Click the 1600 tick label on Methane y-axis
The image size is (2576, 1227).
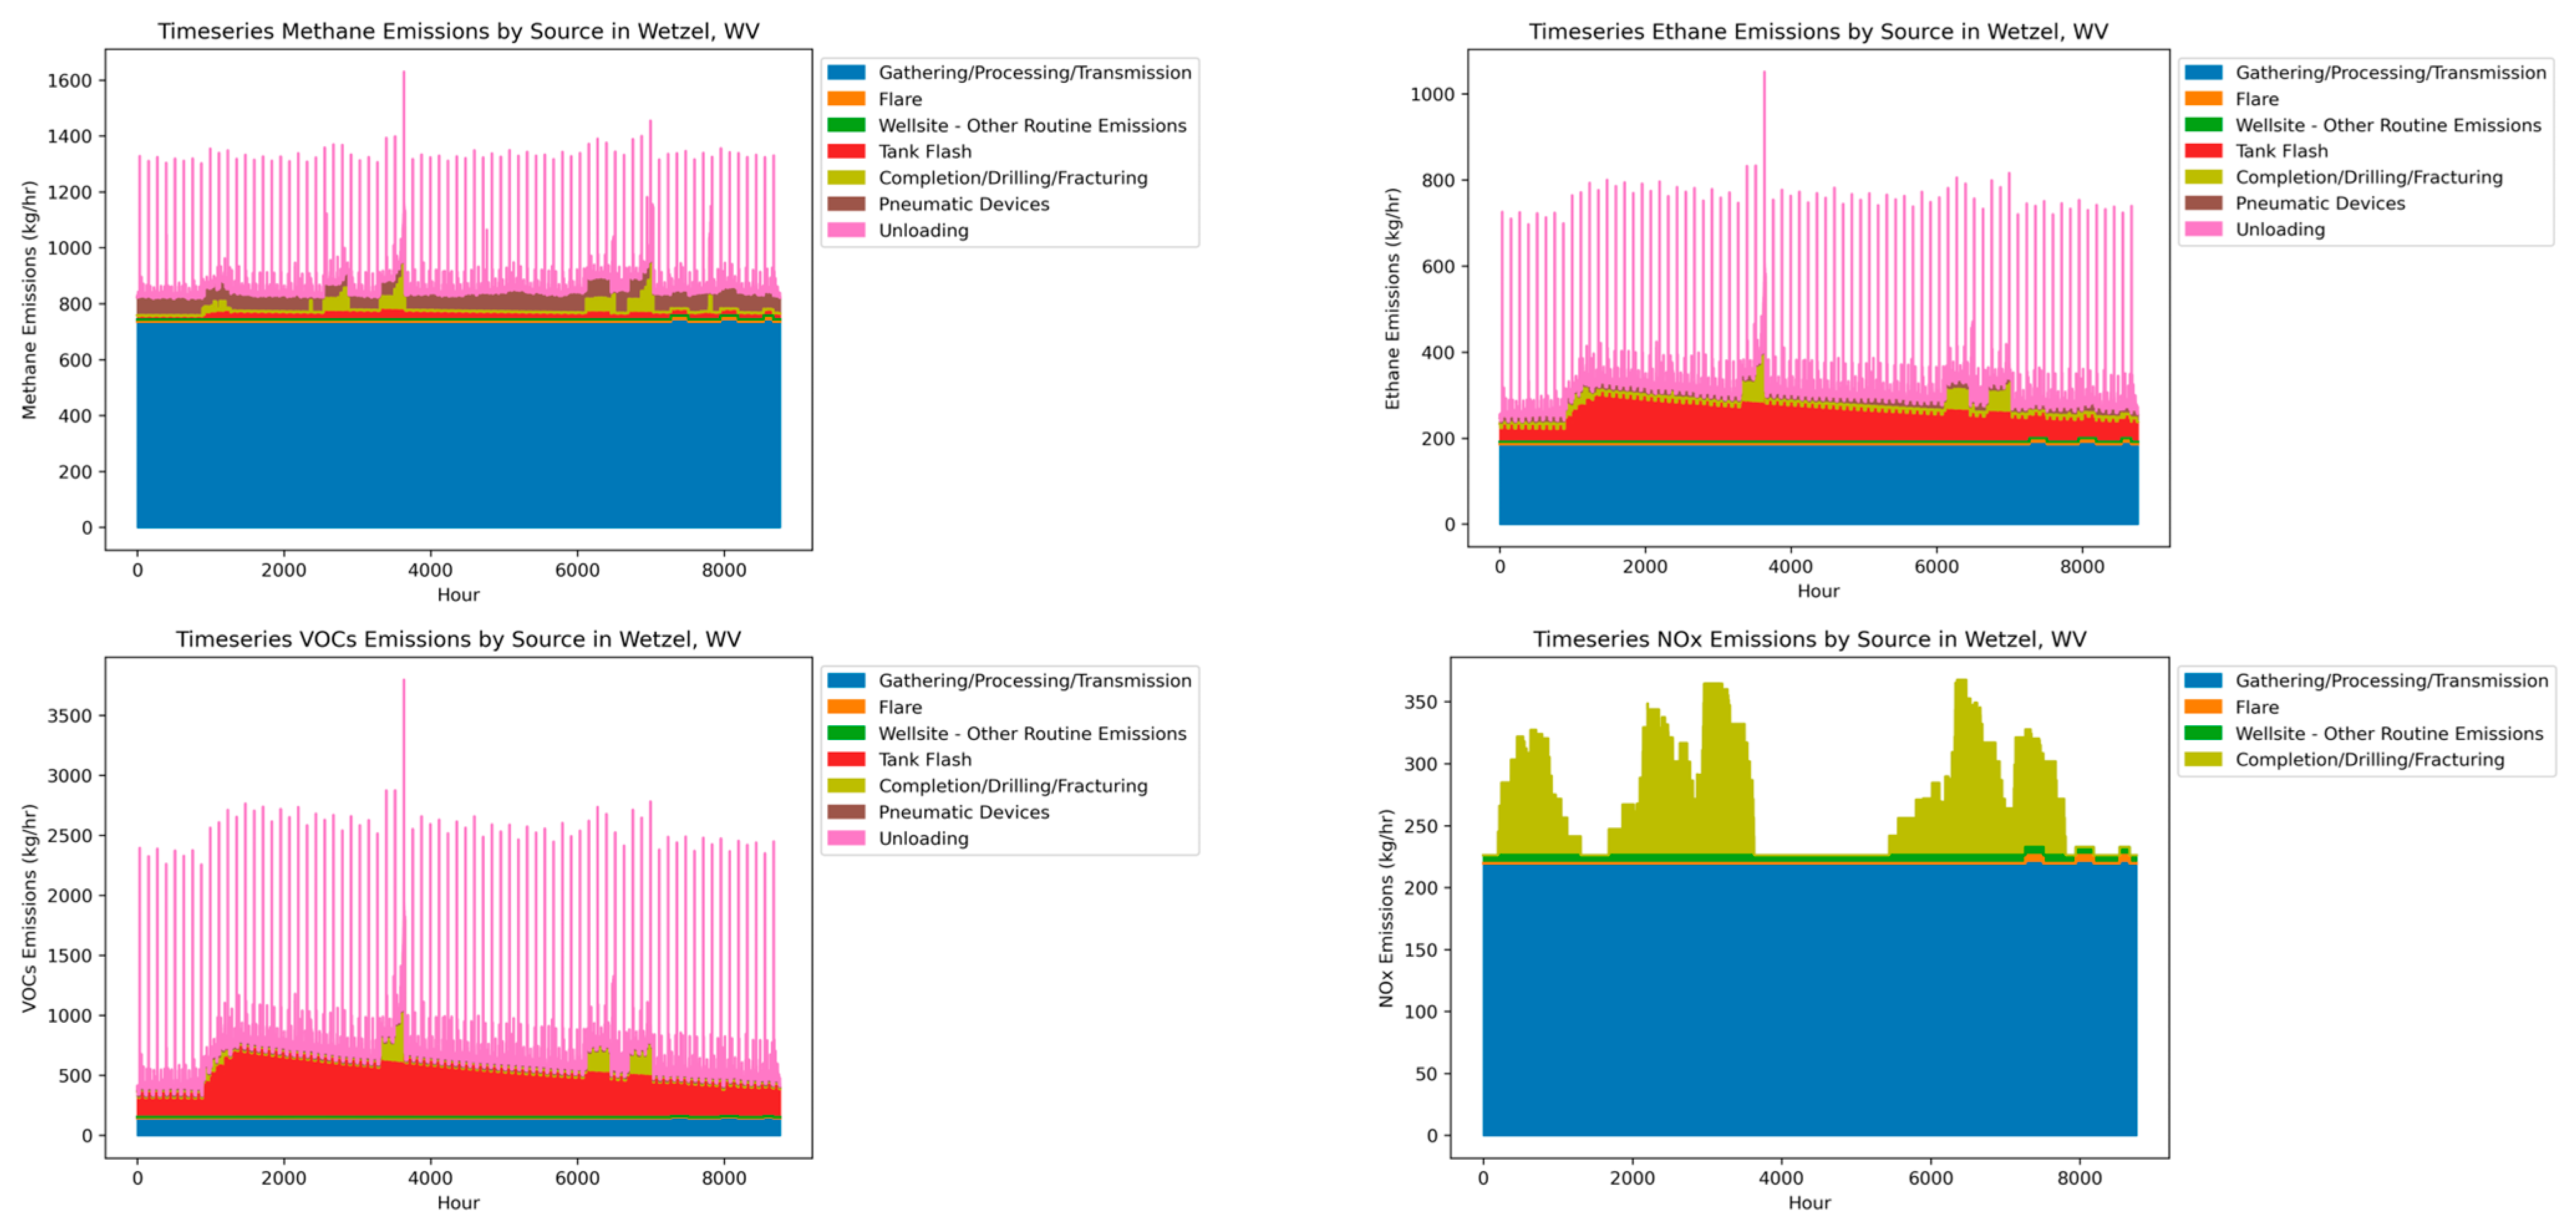[x=69, y=81]
